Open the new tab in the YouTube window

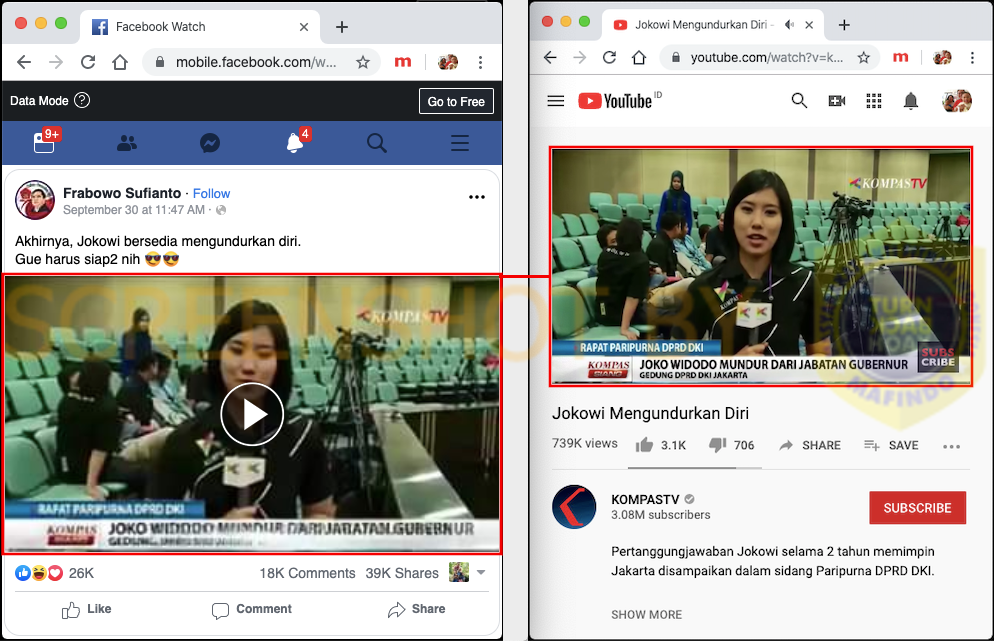tap(844, 25)
